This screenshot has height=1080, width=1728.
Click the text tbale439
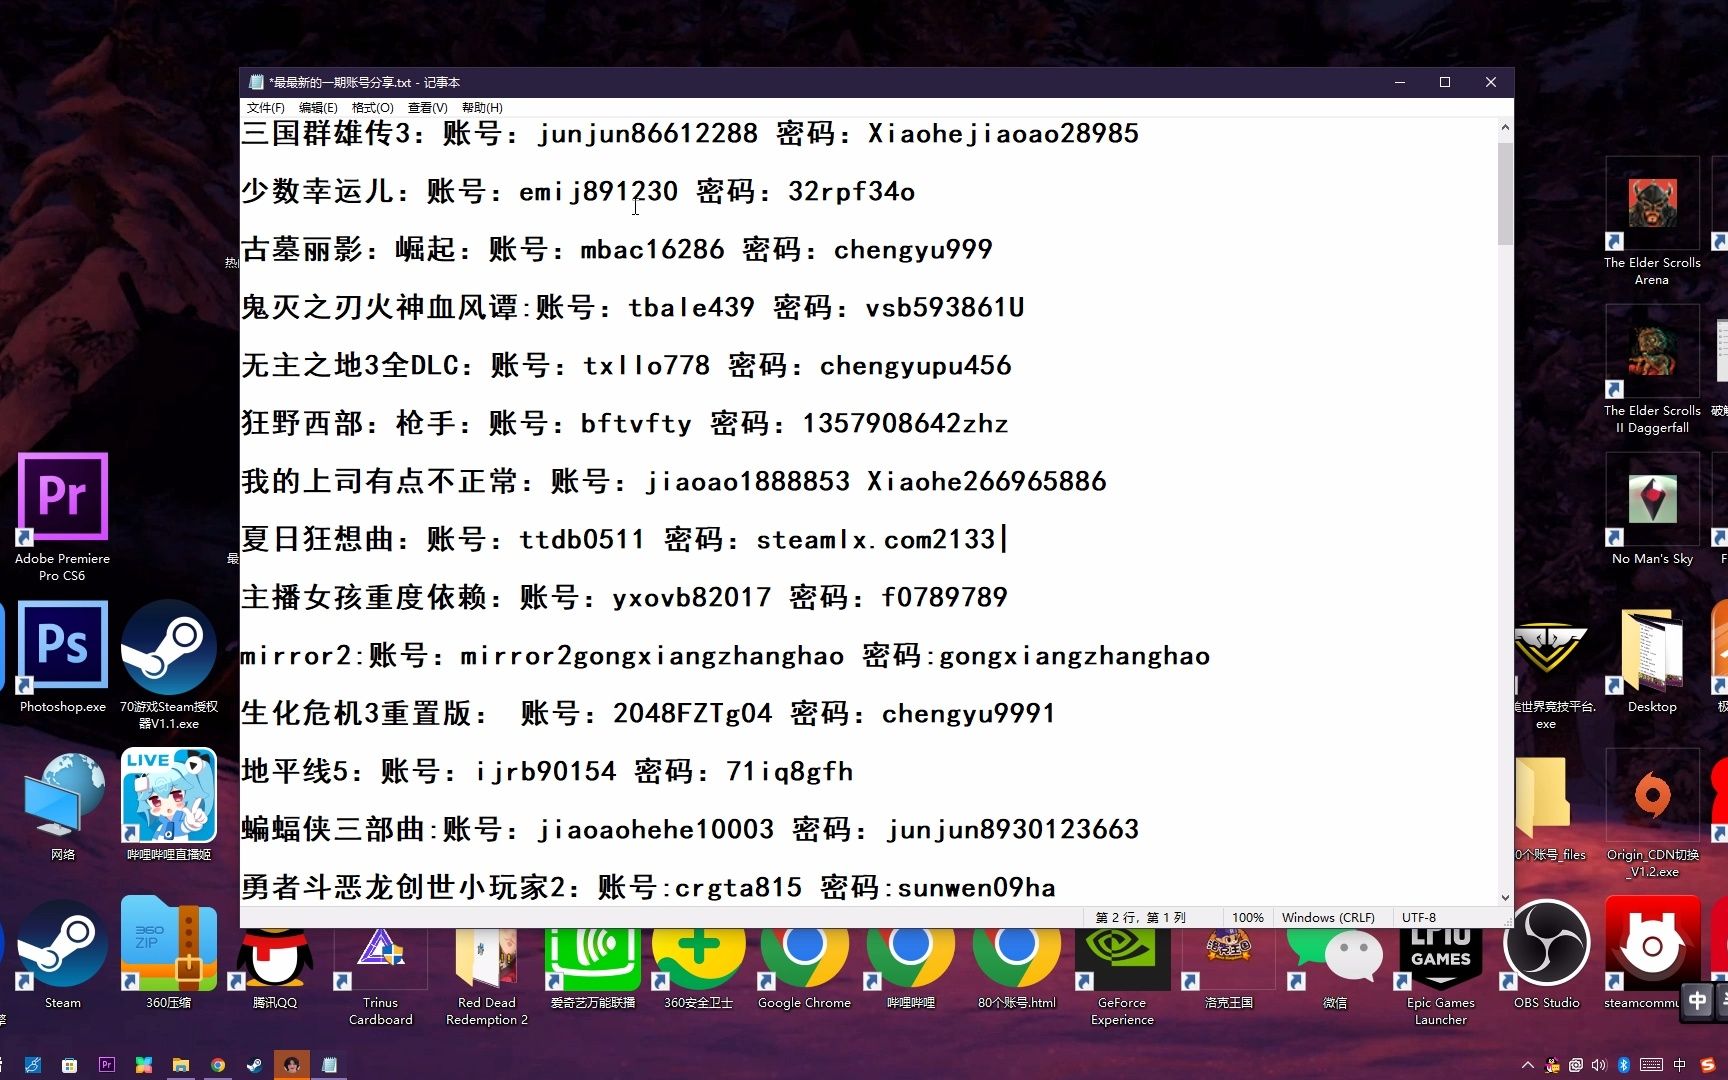point(691,308)
